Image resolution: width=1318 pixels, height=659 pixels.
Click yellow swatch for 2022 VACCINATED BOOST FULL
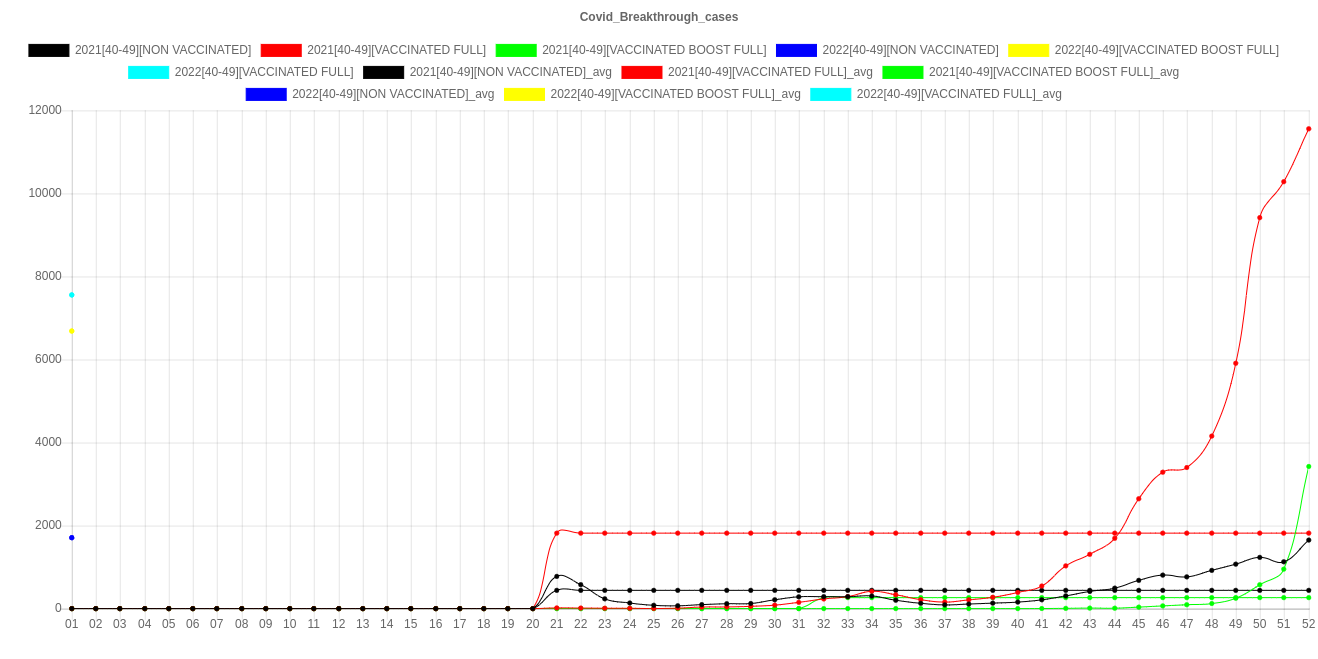[x=1028, y=50]
